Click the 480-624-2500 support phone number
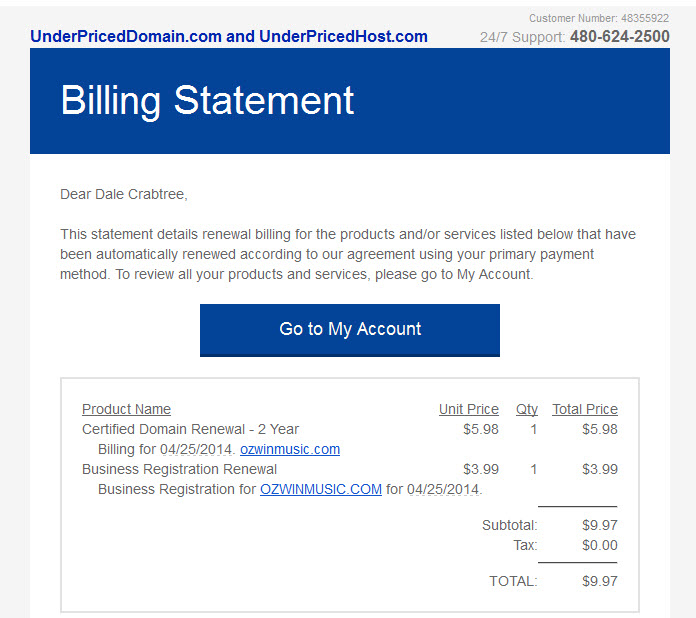Screen dimensions: 696x618 click(620, 36)
